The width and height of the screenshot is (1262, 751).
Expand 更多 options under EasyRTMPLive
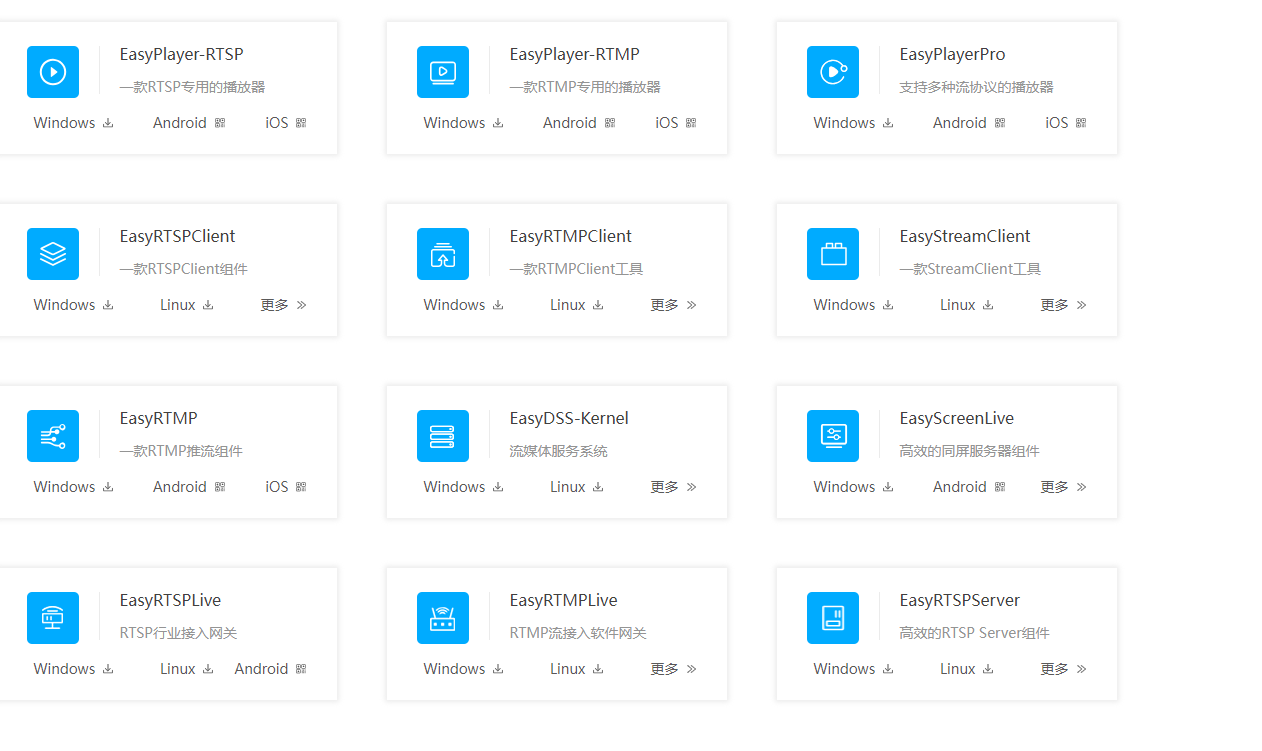[x=674, y=669]
